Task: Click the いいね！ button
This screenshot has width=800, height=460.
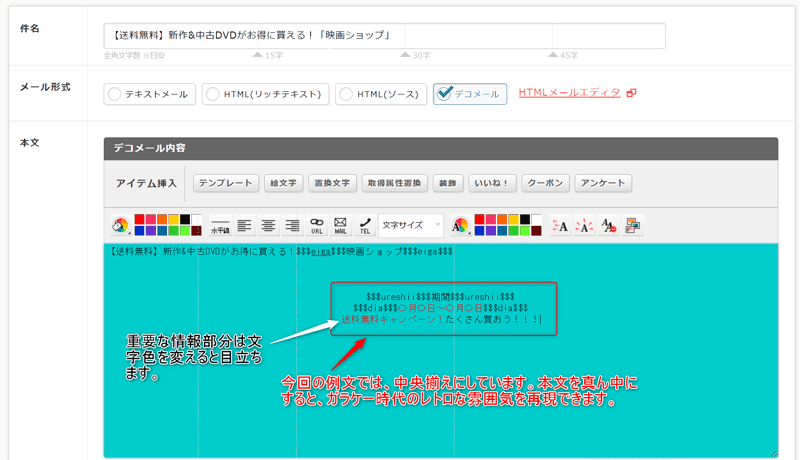Action: pos(492,183)
